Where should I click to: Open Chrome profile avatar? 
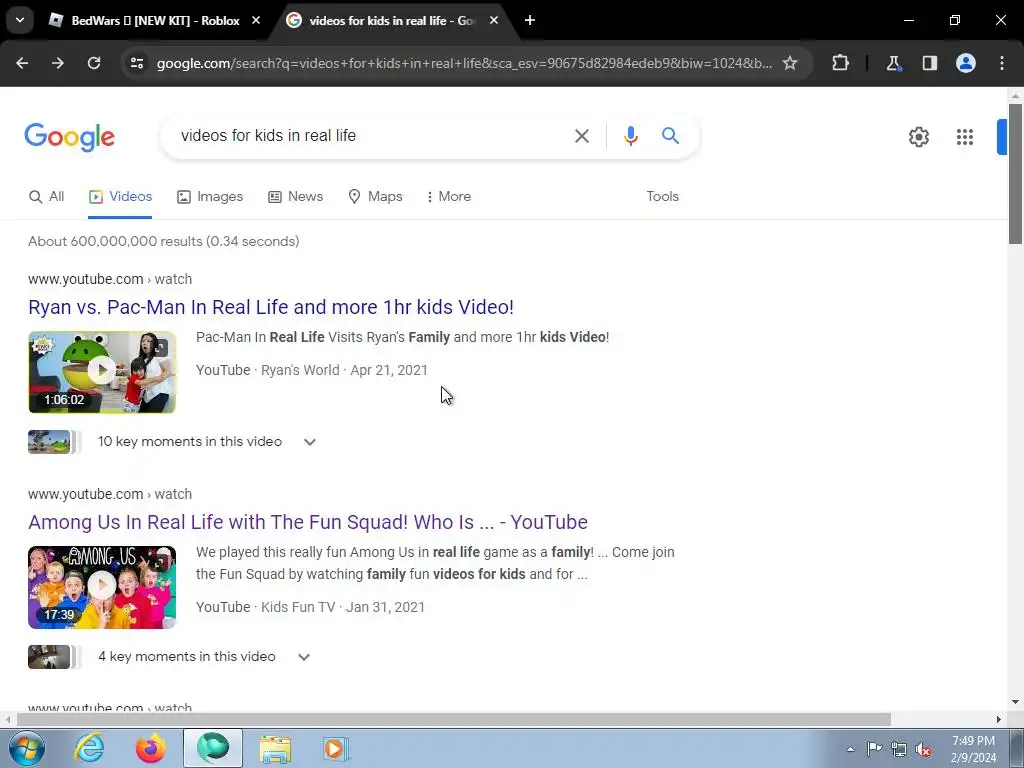(x=966, y=63)
